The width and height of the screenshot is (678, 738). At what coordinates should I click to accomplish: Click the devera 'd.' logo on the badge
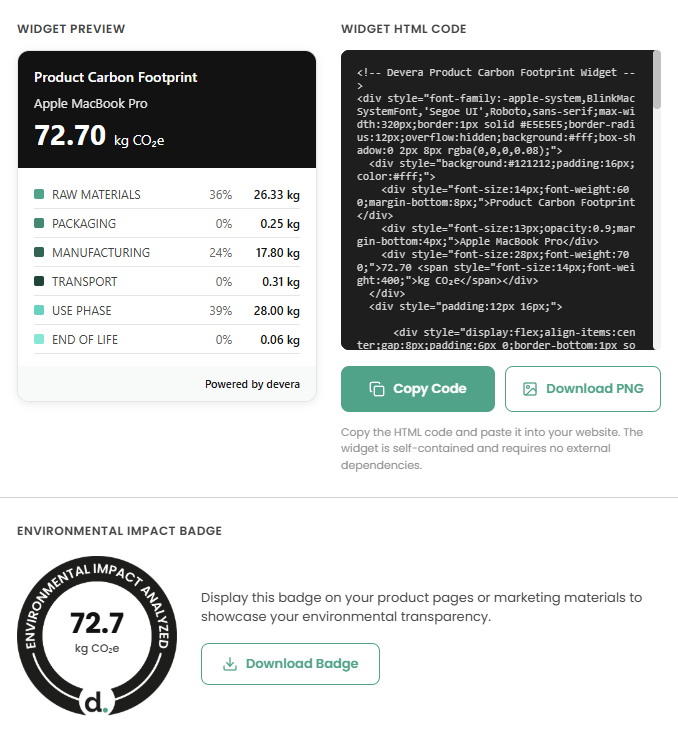[x=96, y=702]
